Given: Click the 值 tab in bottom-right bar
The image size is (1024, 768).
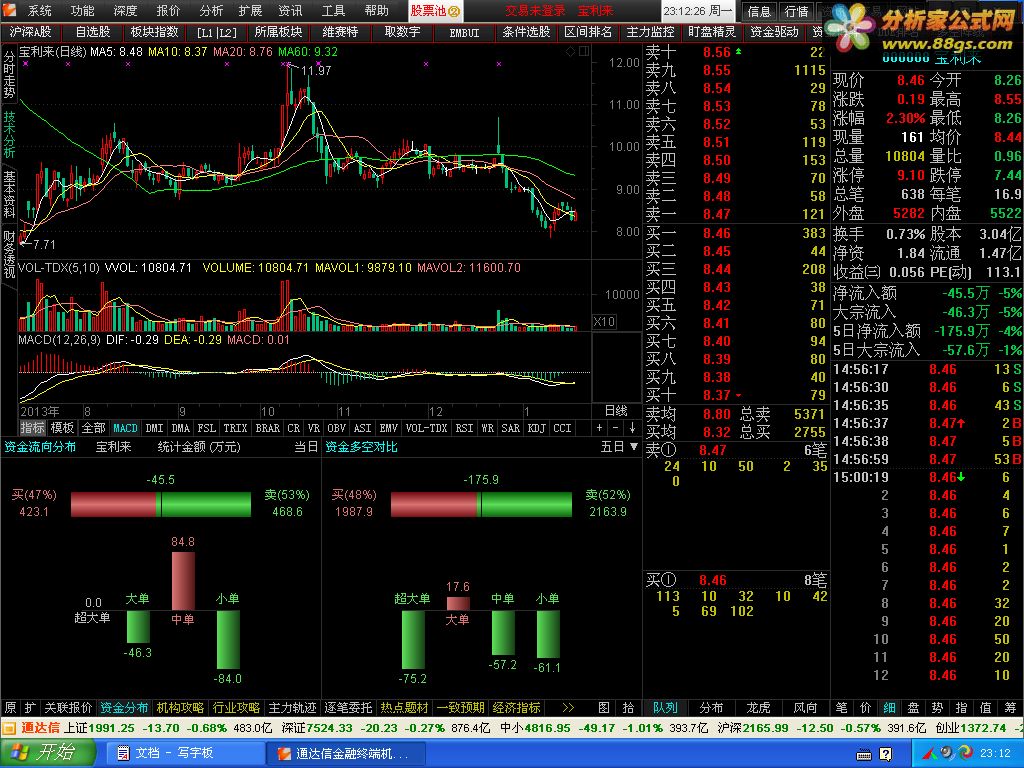Looking at the screenshot, I should [986, 707].
